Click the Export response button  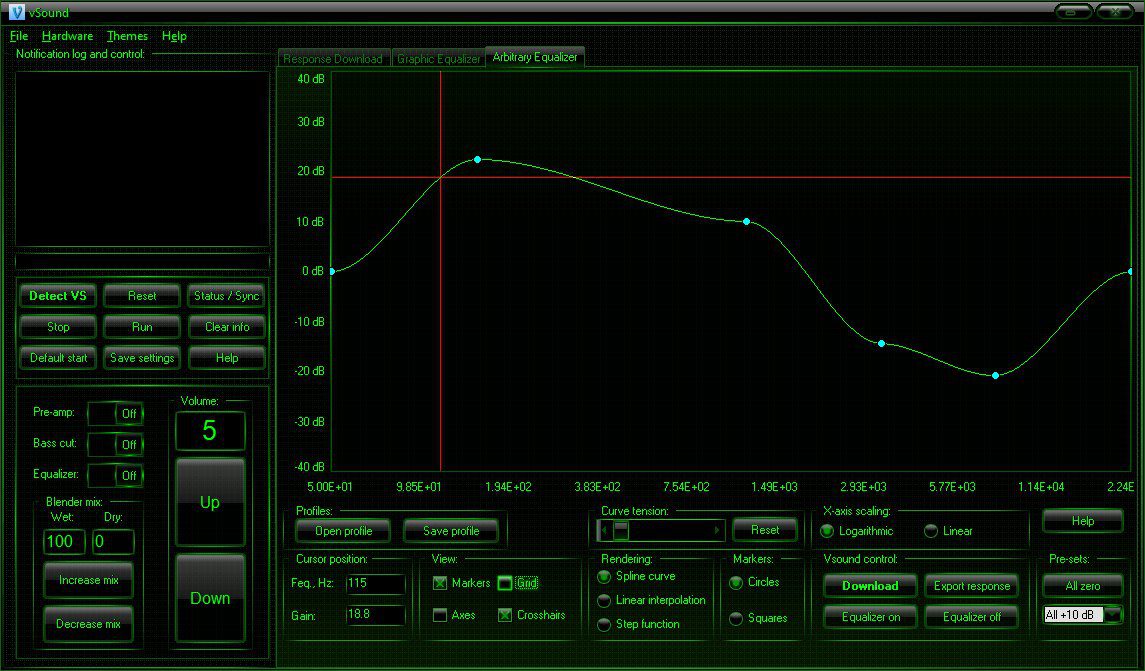click(x=971, y=586)
